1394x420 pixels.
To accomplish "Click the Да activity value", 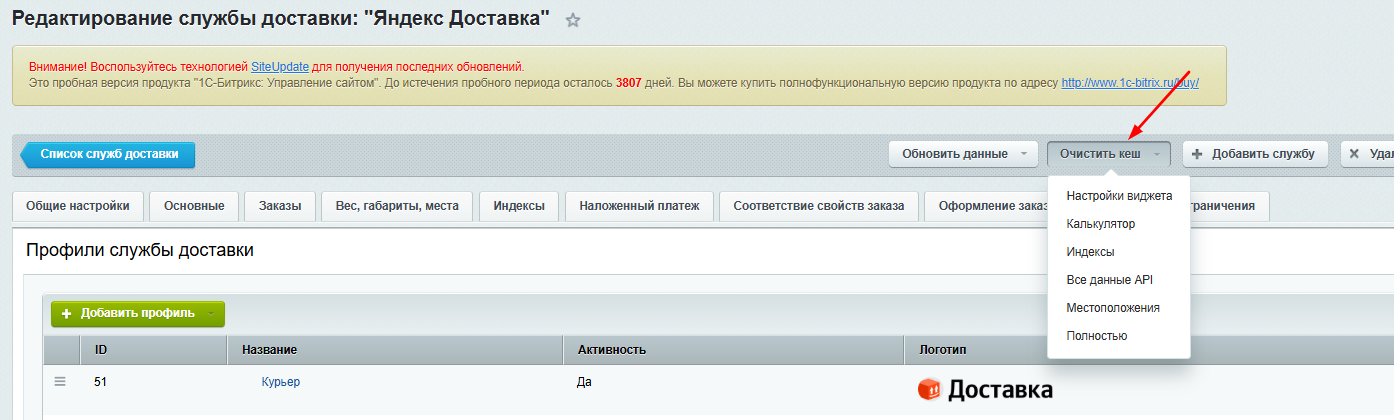I will [x=585, y=382].
